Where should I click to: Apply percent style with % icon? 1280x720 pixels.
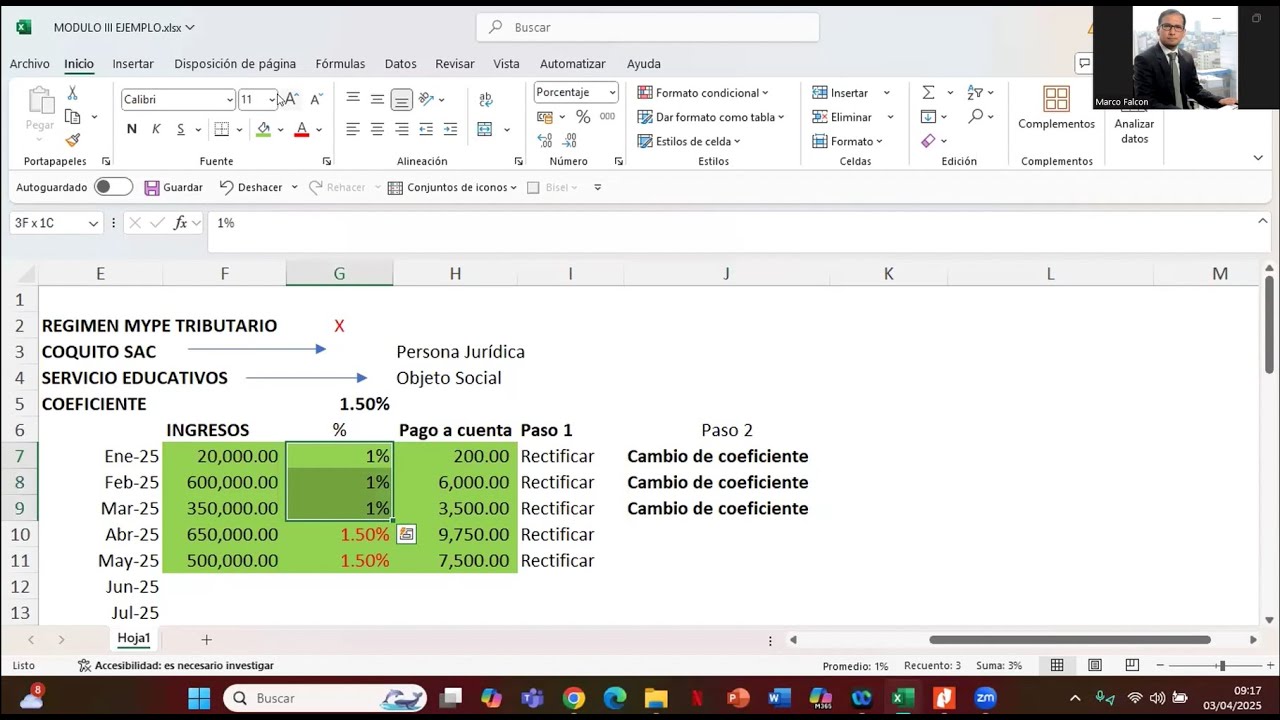582,117
